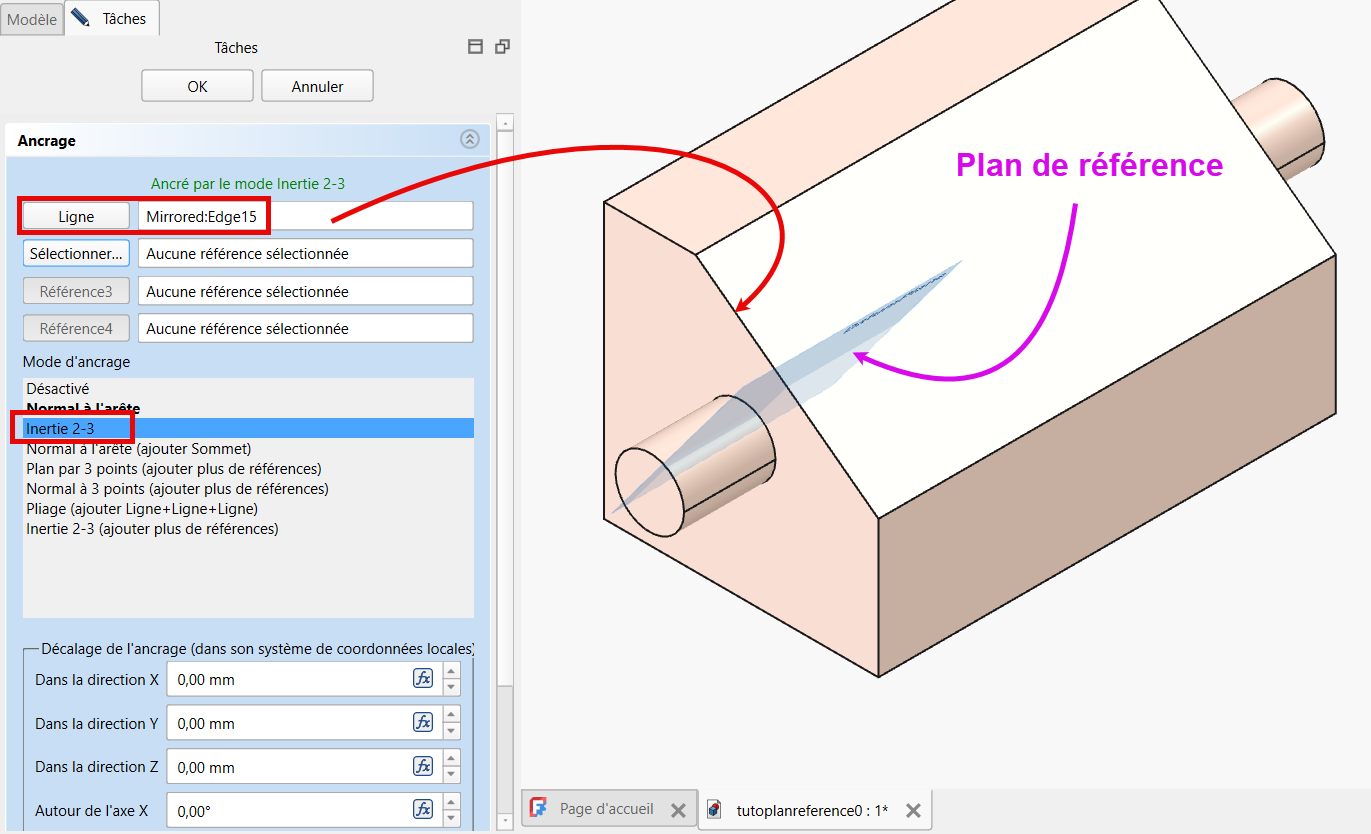Click the float panel icon in Tâches header
Image resolution: width=1371 pixels, height=834 pixels.
click(x=502, y=46)
